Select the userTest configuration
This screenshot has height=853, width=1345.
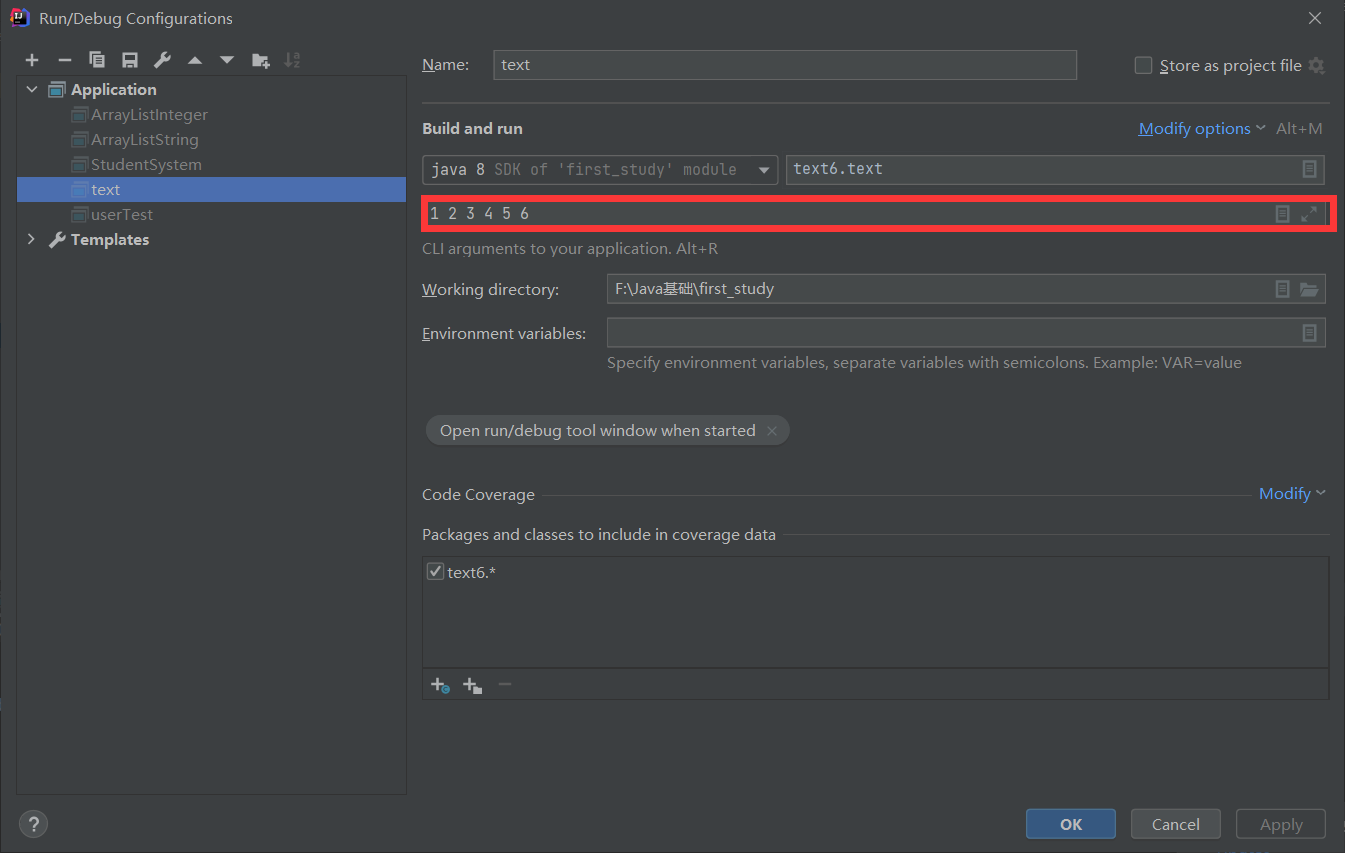click(x=122, y=214)
